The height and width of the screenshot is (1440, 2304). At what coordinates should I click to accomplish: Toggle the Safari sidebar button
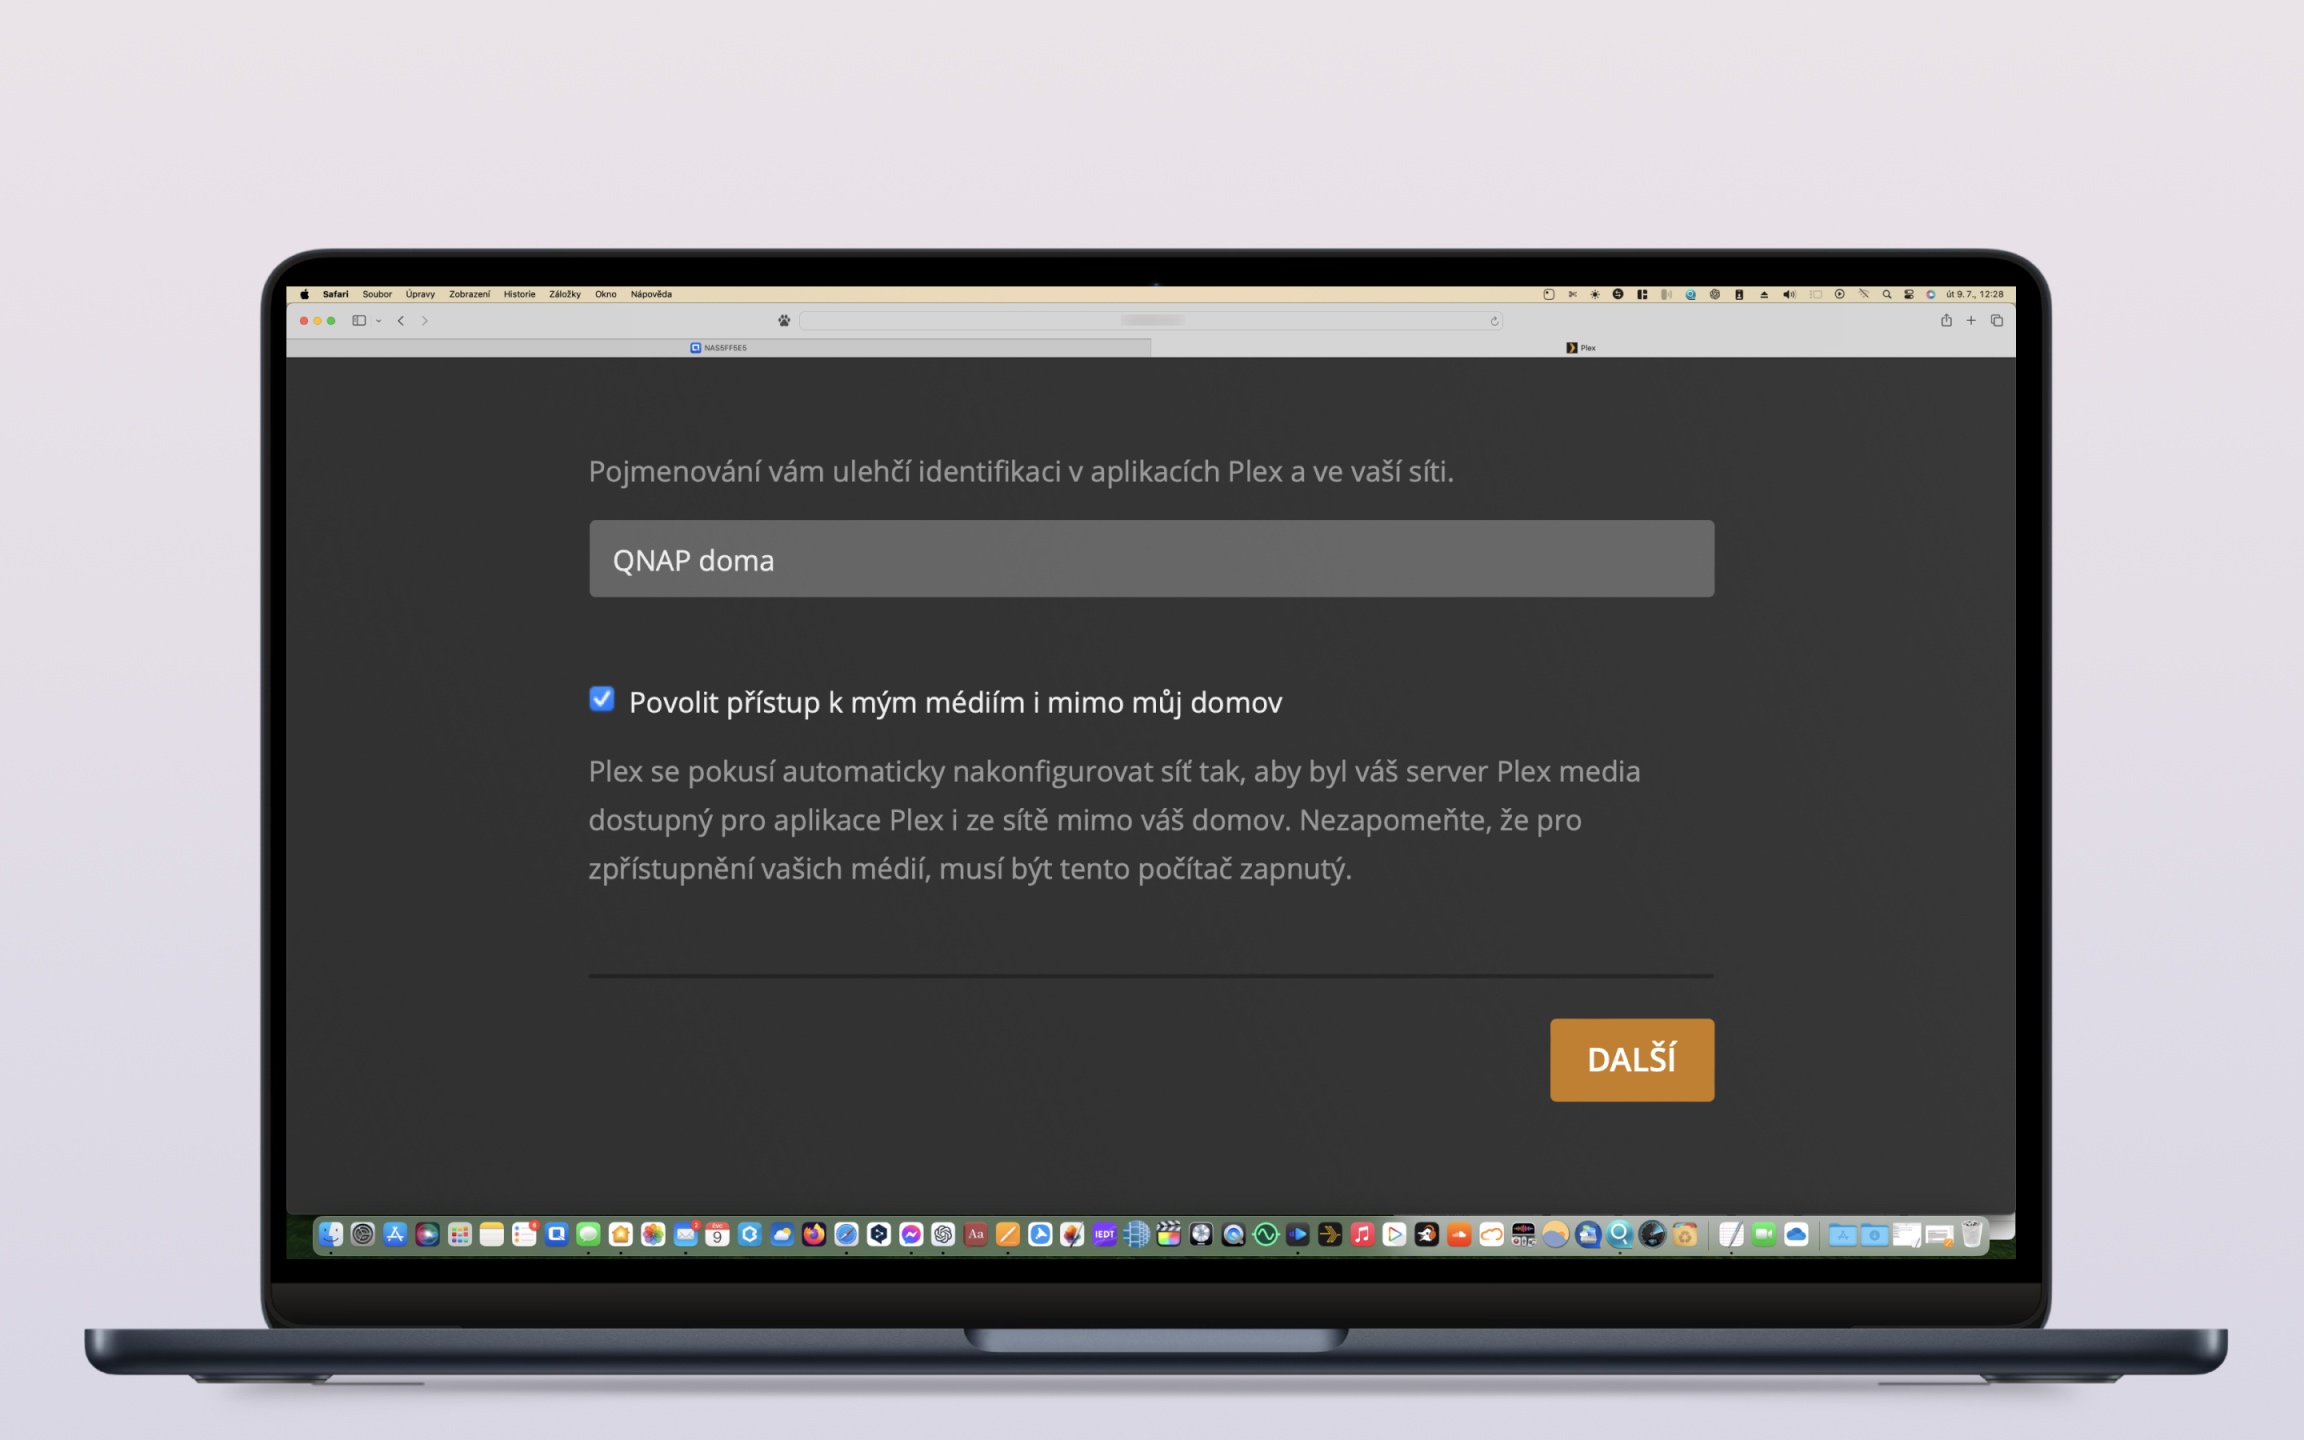click(x=358, y=321)
